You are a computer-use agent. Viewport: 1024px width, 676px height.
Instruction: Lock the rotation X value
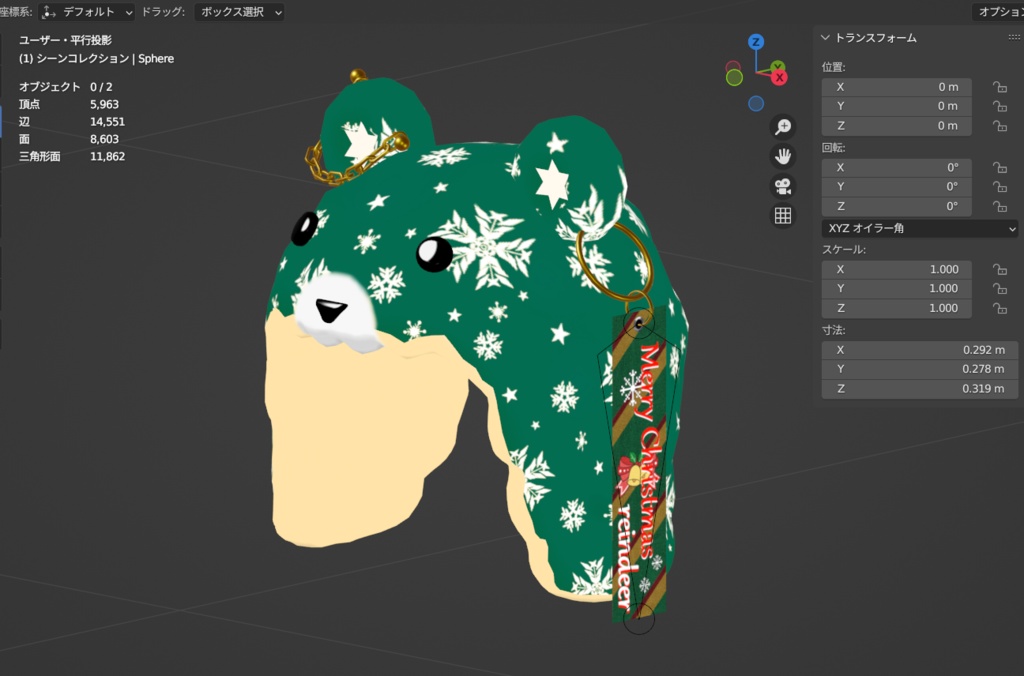(1000, 168)
